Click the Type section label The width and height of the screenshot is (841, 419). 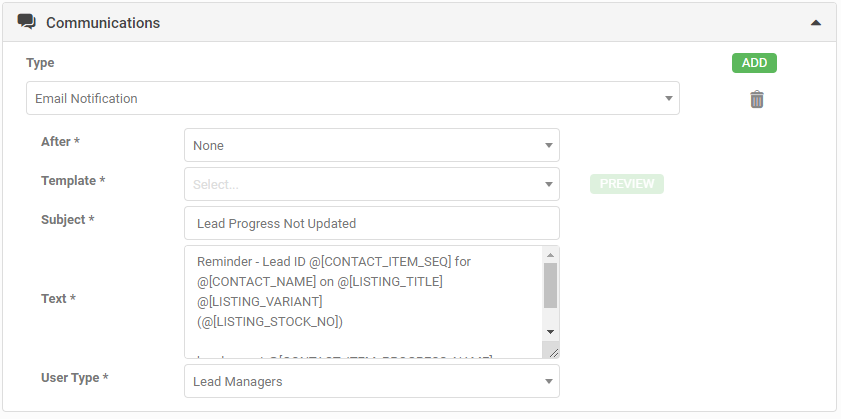point(40,63)
